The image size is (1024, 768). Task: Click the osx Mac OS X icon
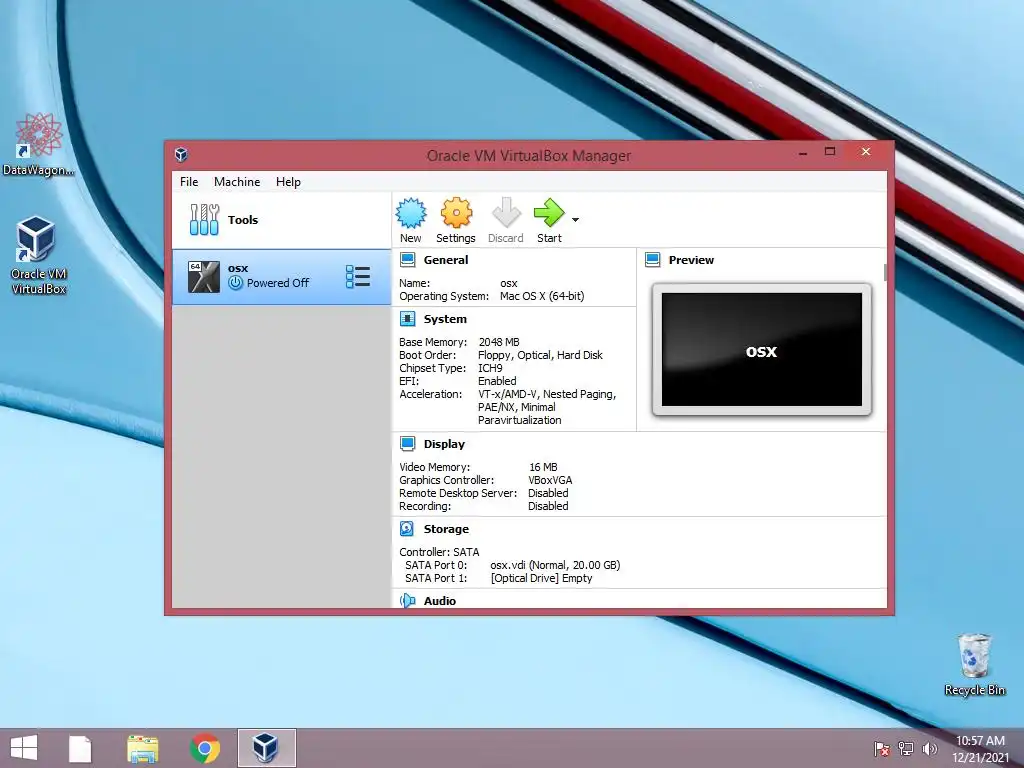(204, 276)
